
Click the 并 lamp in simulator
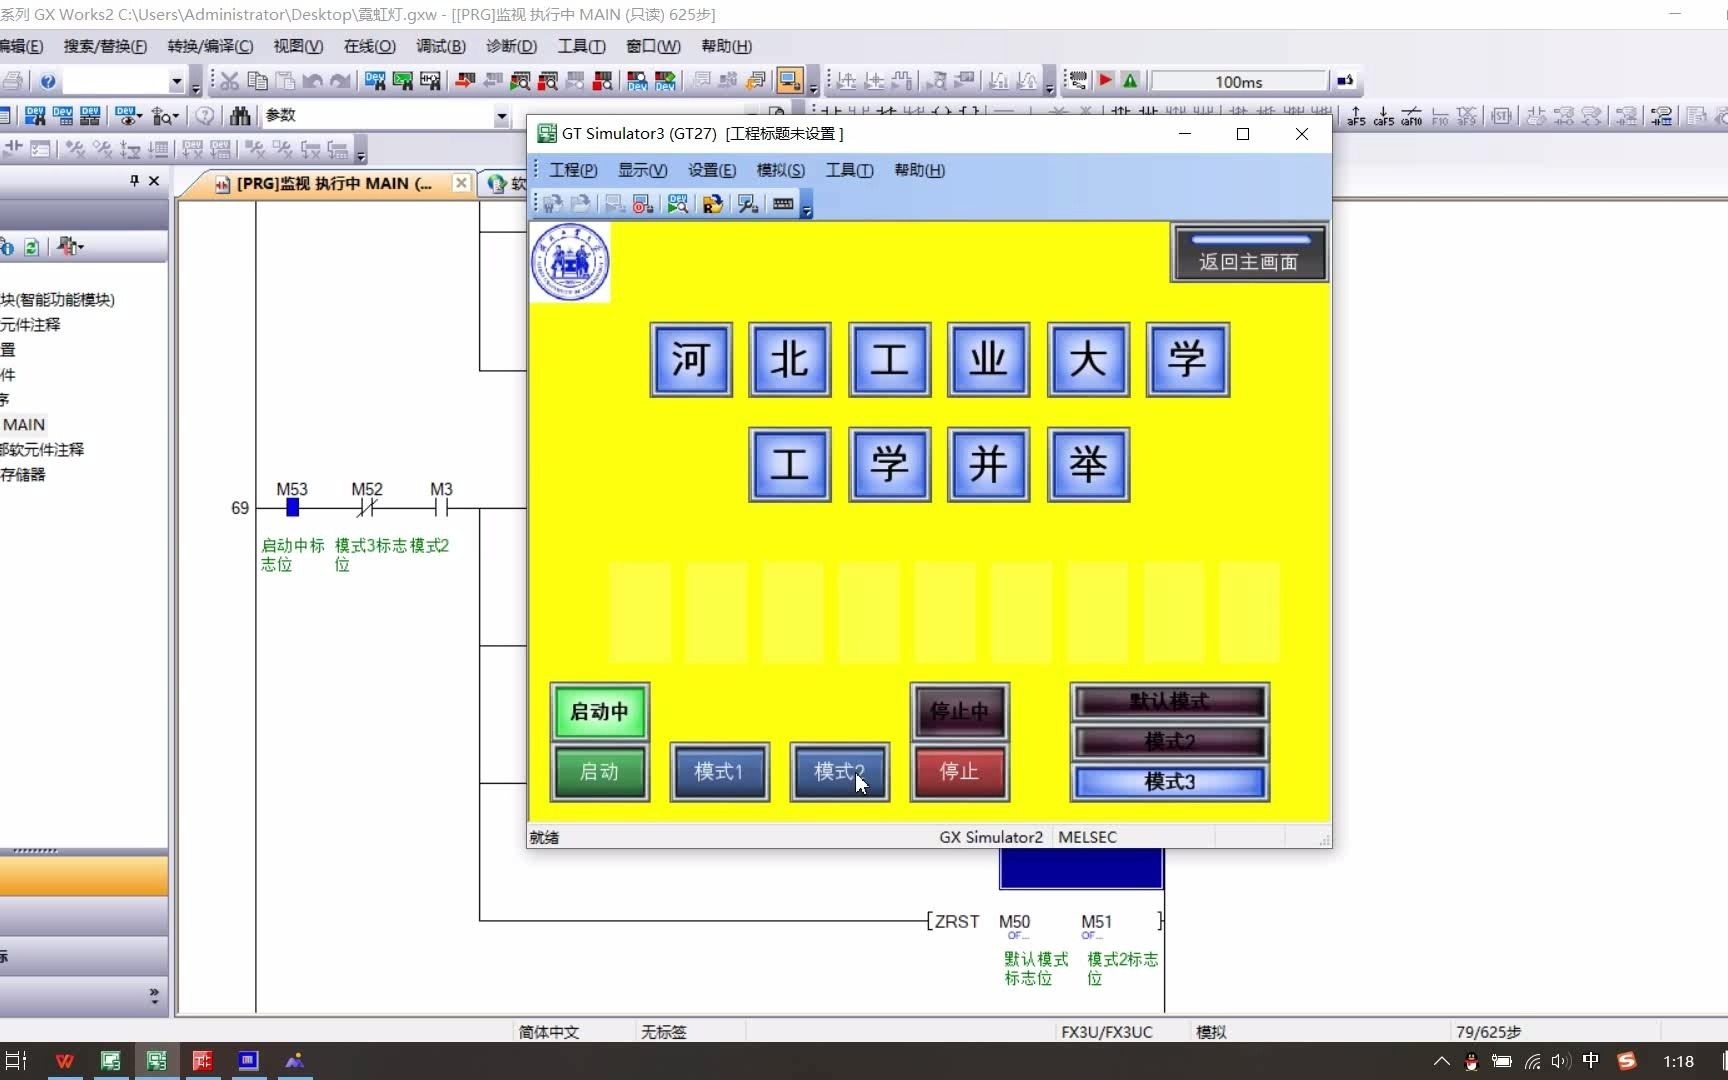pyautogui.click(x=989, y=464)
